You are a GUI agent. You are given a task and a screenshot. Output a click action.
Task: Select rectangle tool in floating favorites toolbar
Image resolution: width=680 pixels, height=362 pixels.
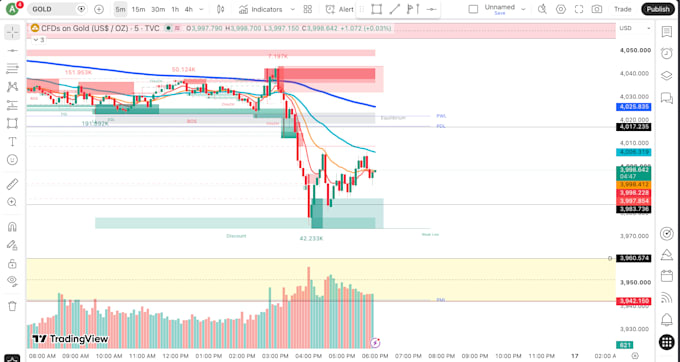pyautogui.click(x=376, y=9)
